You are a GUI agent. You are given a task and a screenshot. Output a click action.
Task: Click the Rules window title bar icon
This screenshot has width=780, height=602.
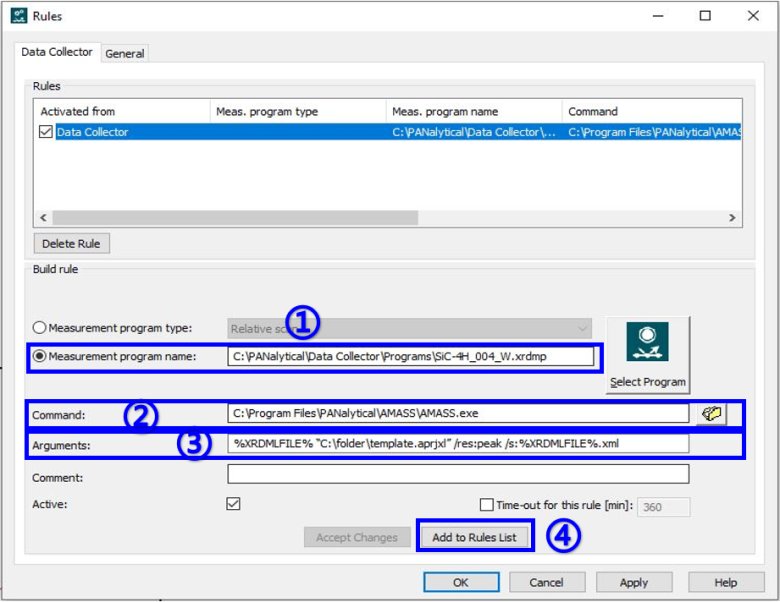click(x=18, y=16)
